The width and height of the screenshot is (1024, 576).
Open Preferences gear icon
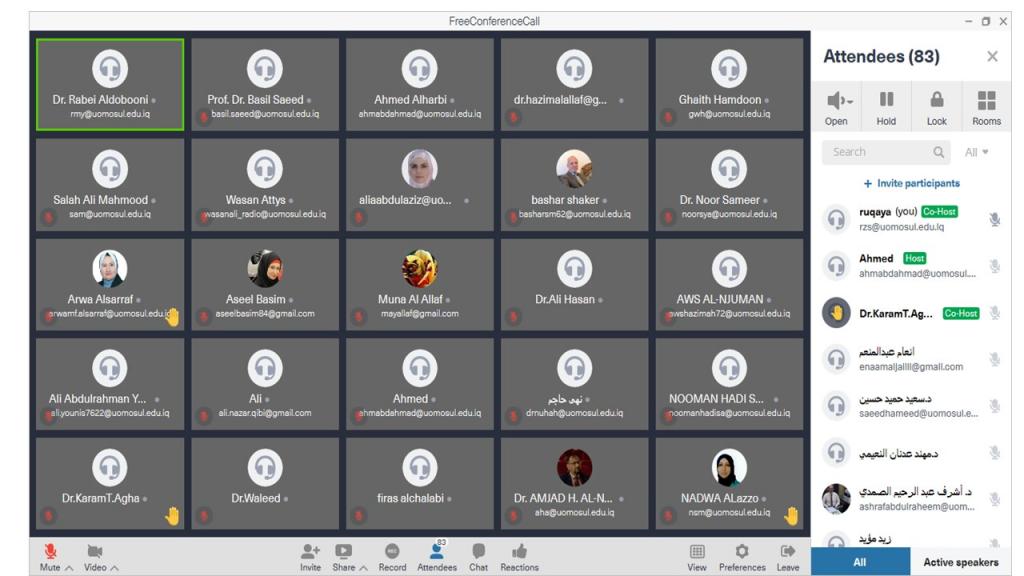point(741,552)
